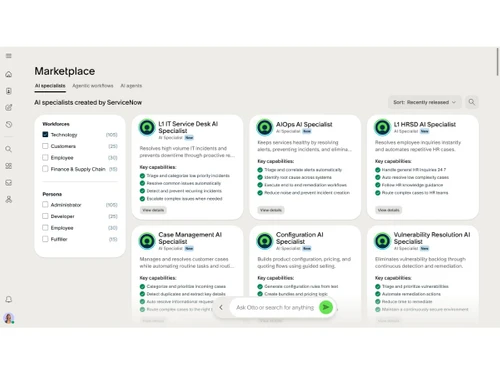Switch to the AI agents tab
Image resolution: width=500 pixels, height=375 pixels.
click(x=131, y=86)
